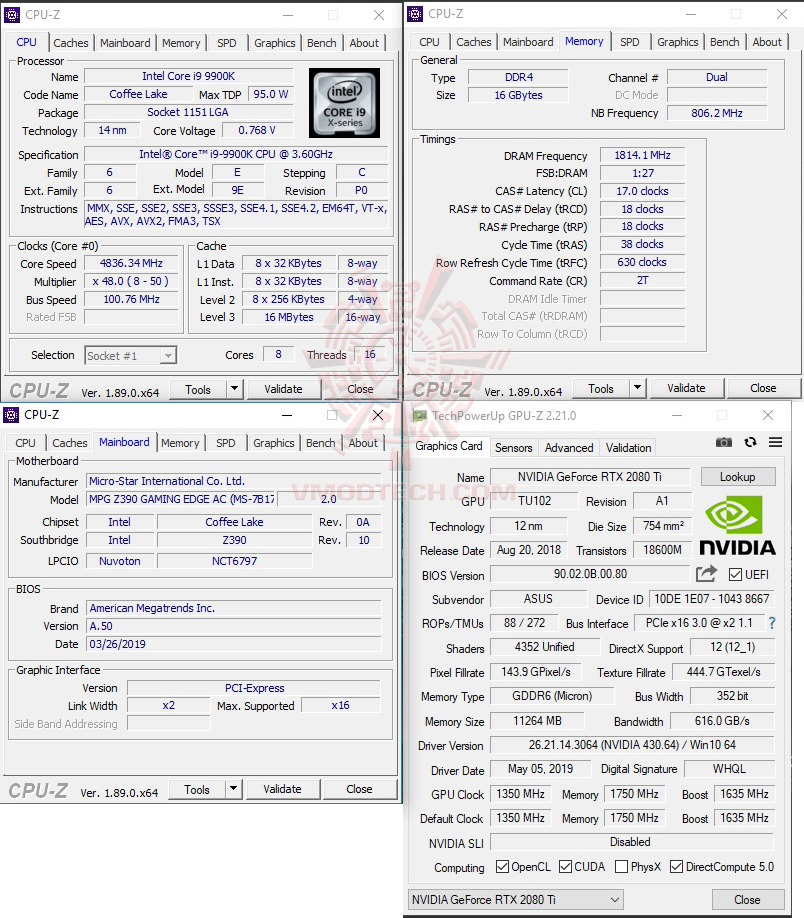Click the CPU-Z app icon in top-left window title bar
The height and width of the screenshot is (918, 804).
[12, 15]
